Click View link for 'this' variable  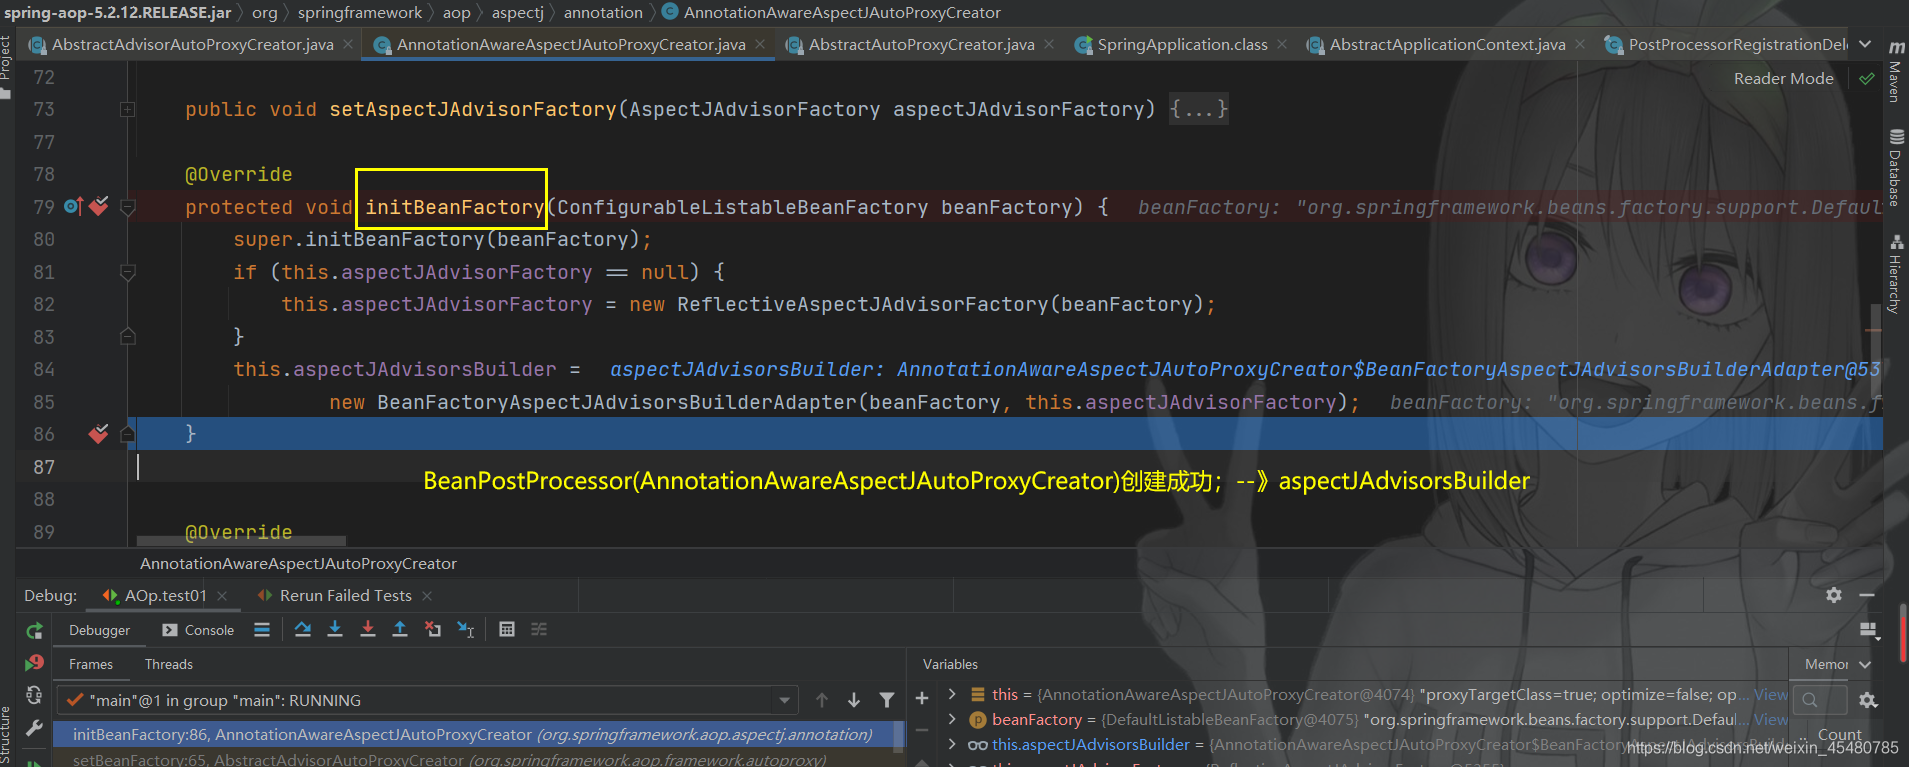[x=1770, y=694]
